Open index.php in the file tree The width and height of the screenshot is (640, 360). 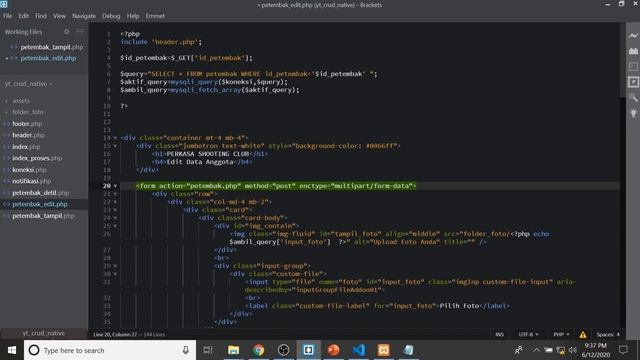(26, 147)
